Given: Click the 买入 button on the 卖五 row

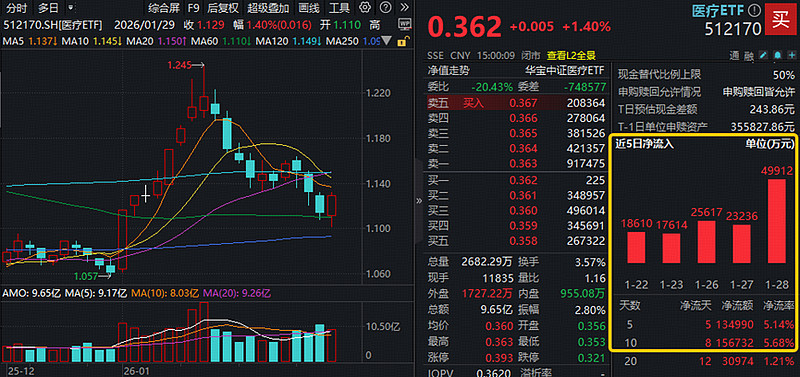Looking at the screenshot, I should coord(473,103).
